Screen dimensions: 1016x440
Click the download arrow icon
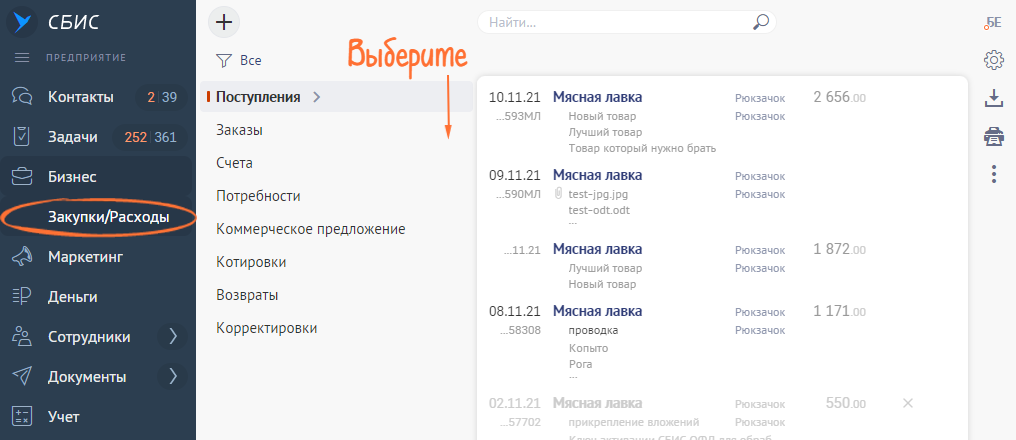point(993,98)
